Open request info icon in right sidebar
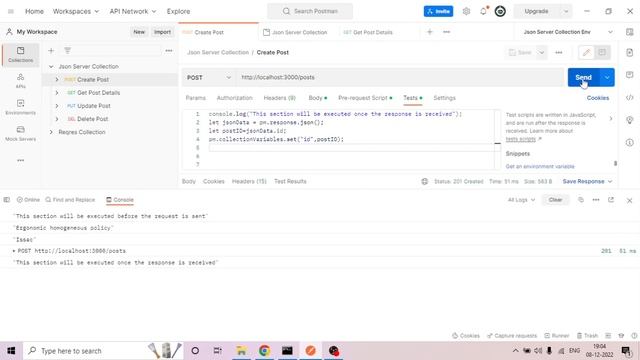The image size is (640, 360). 629,142
